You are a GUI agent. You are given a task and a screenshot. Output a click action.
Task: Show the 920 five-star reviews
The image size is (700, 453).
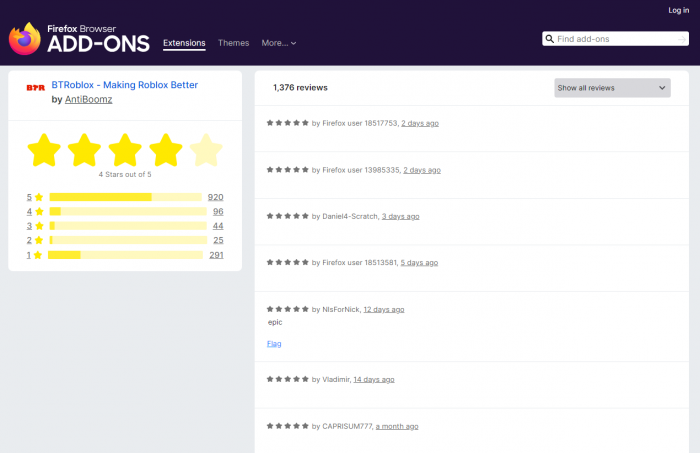215,197
